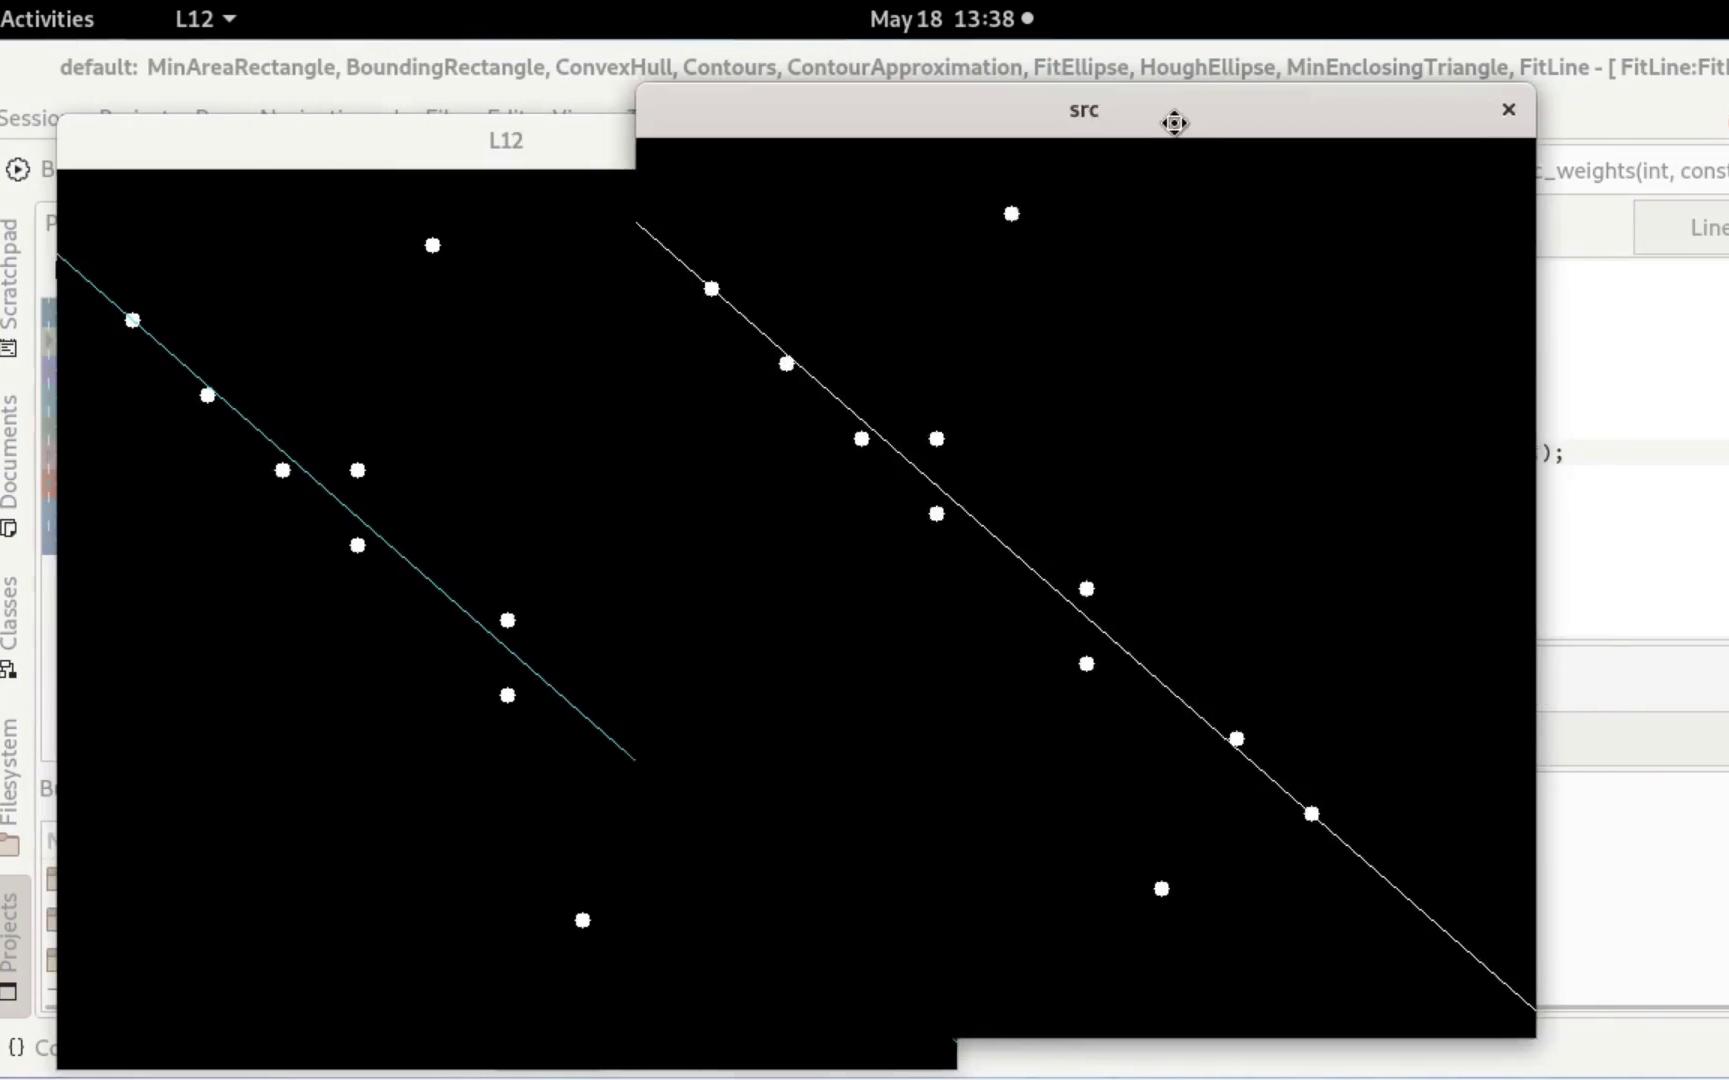Open the Classes side panel
1729x1080 pixels.
click(10, 627)
